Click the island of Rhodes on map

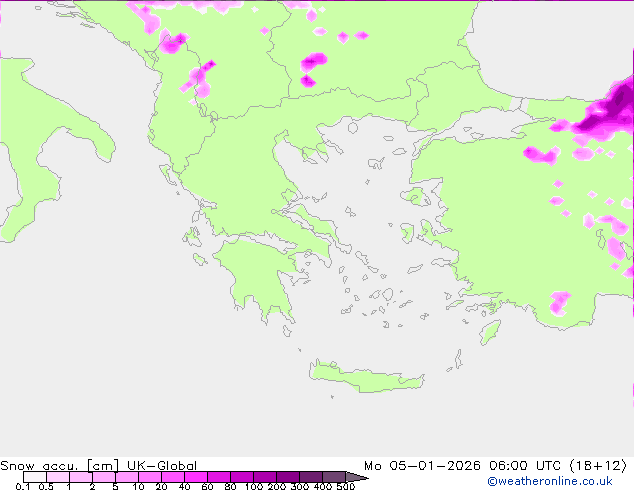(x=490, y=332)
